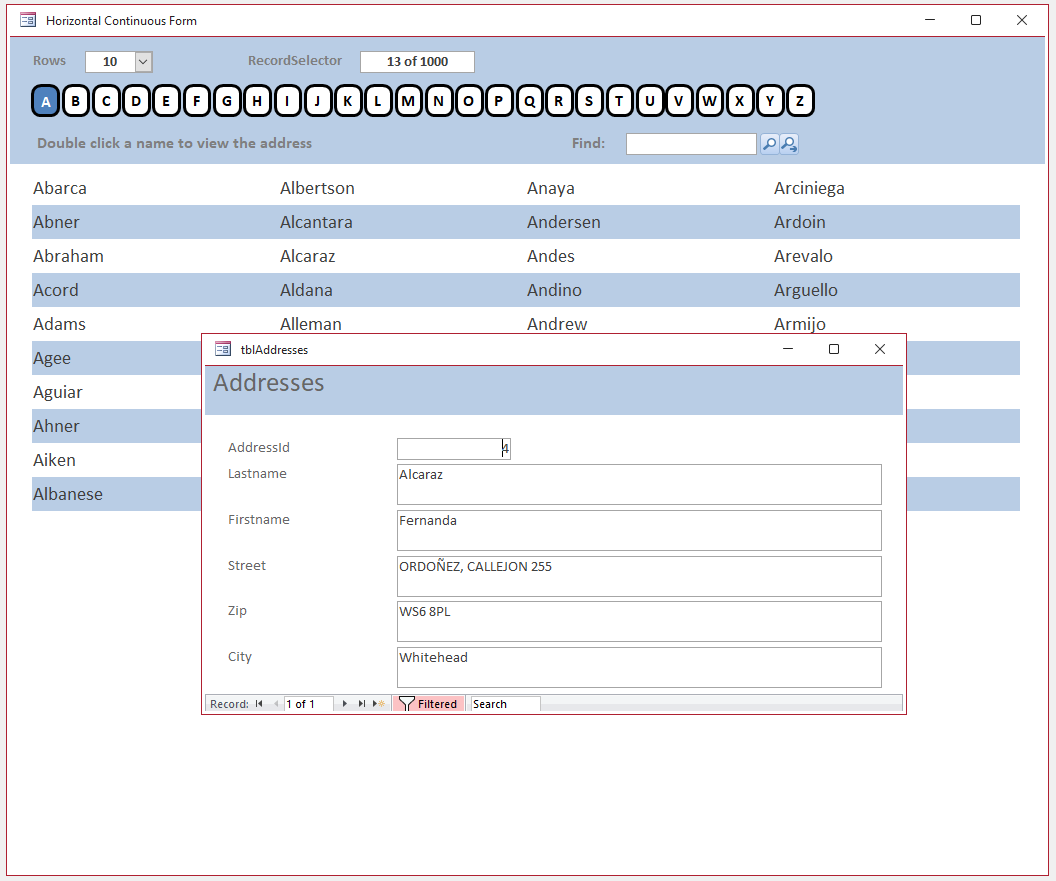Filter names by letter Q
The height and width of the screenshot is (881, 1056).
(529, 101)
